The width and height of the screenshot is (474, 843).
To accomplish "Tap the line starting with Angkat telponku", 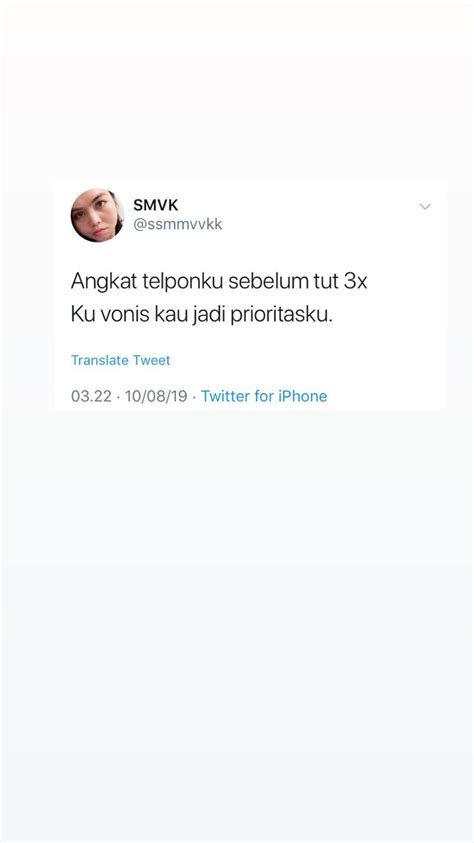I will 219,282.
